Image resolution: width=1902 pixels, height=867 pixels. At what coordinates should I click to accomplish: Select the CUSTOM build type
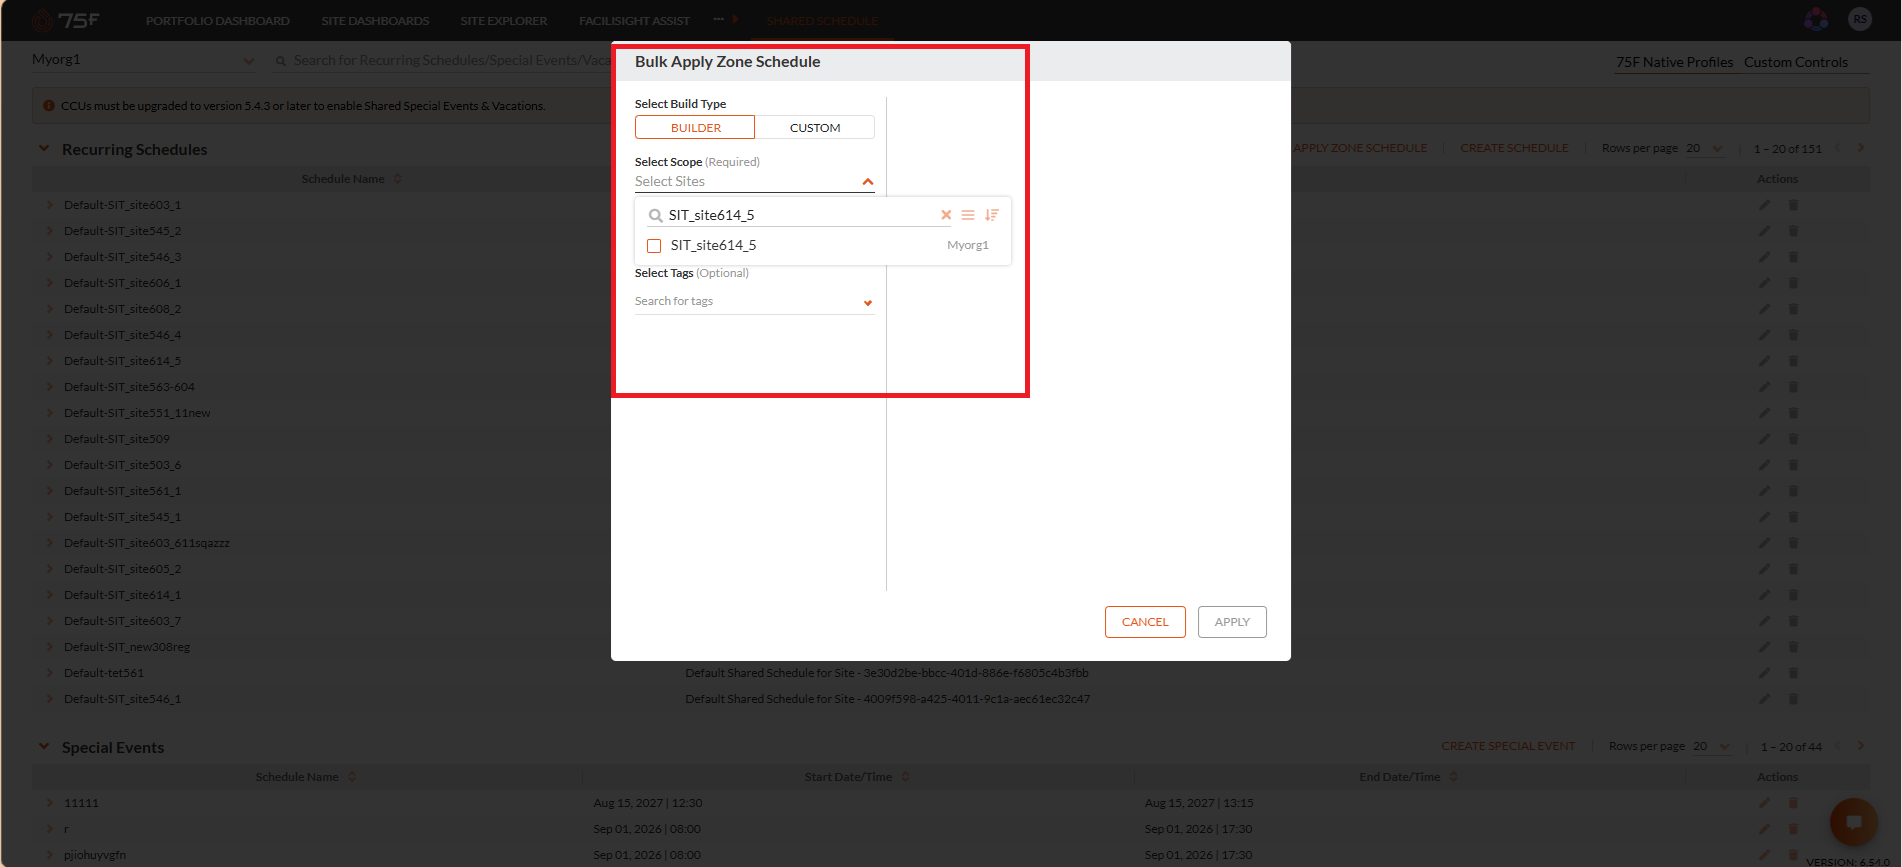pos(815,128)
